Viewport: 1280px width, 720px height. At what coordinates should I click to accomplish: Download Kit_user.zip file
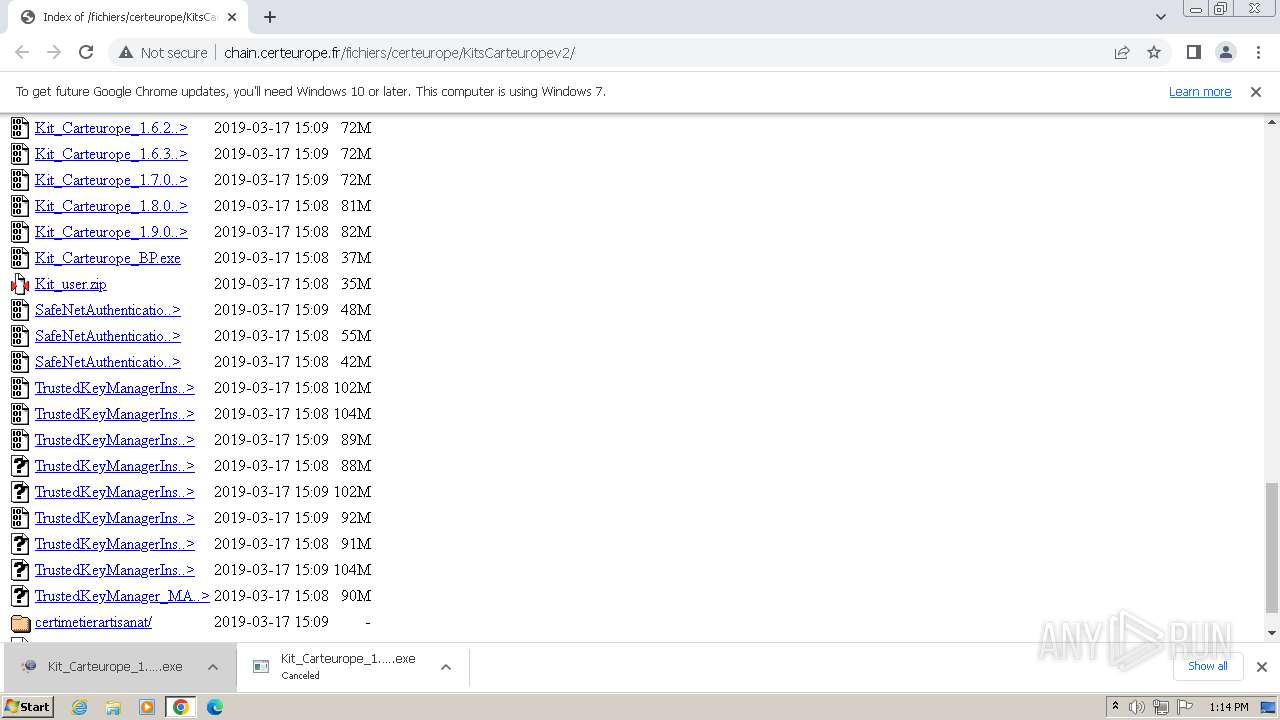71,284
